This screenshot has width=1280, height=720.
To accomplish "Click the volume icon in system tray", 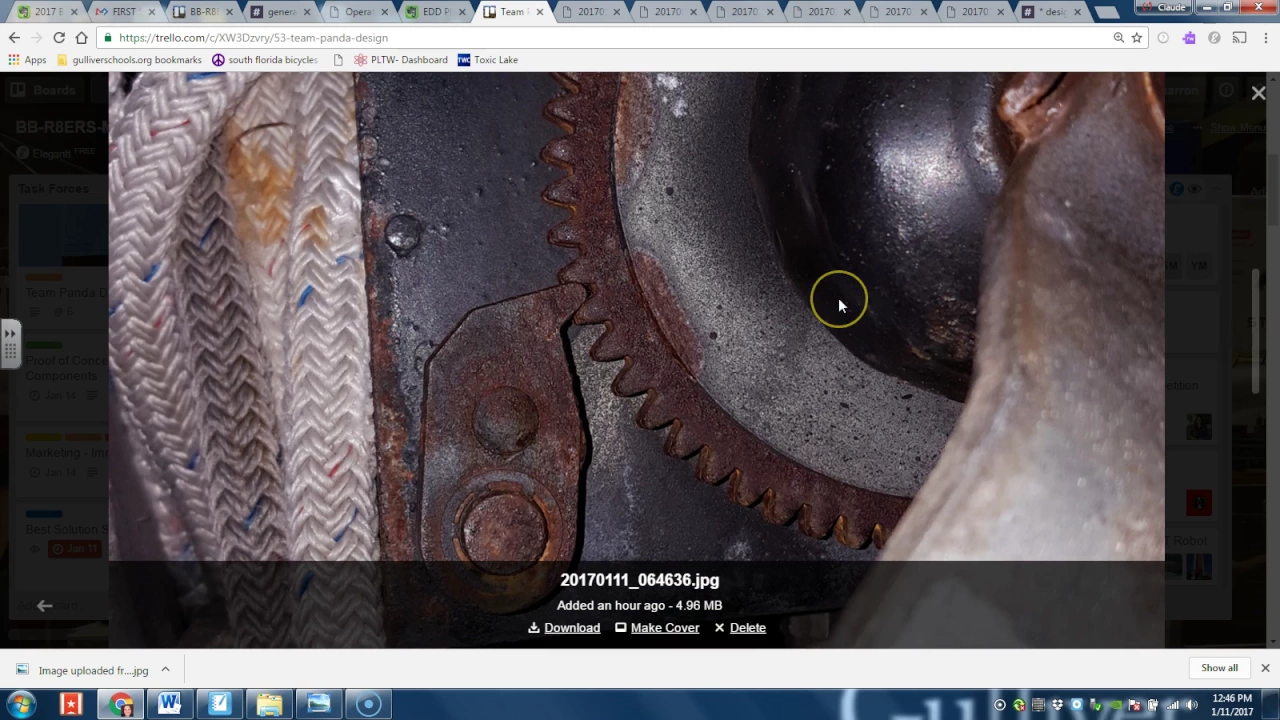I will (1190, 705).
